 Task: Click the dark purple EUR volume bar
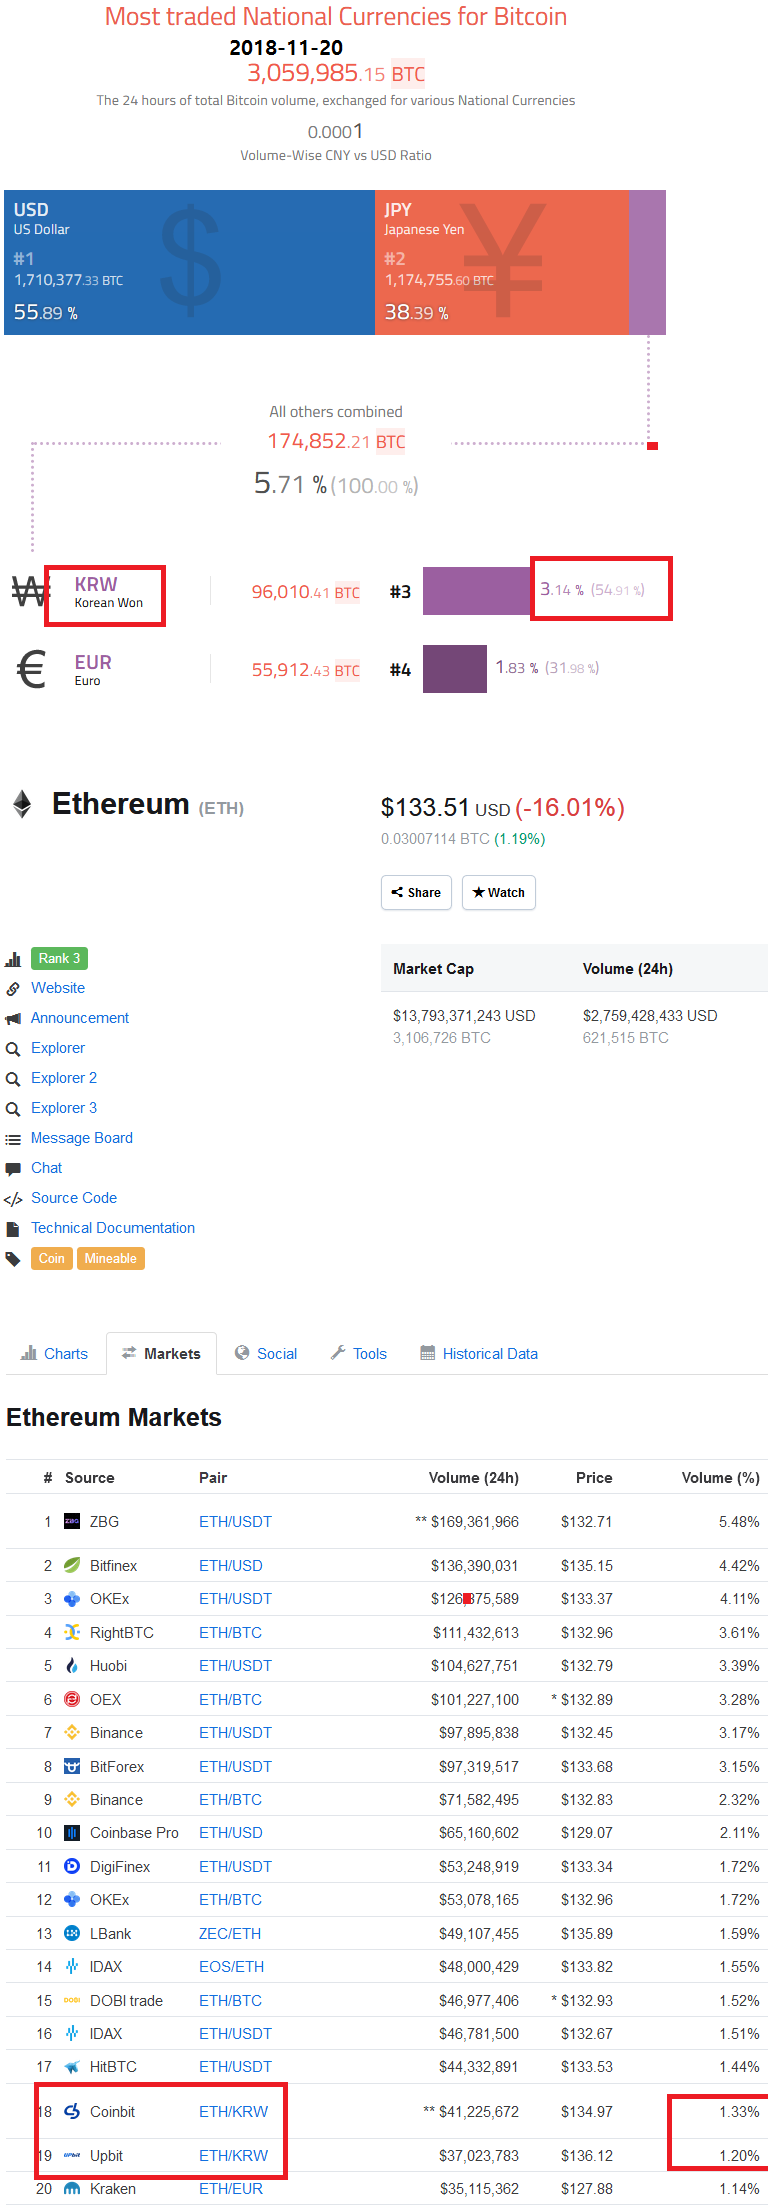pyautogui.click(x=455, y=669)
